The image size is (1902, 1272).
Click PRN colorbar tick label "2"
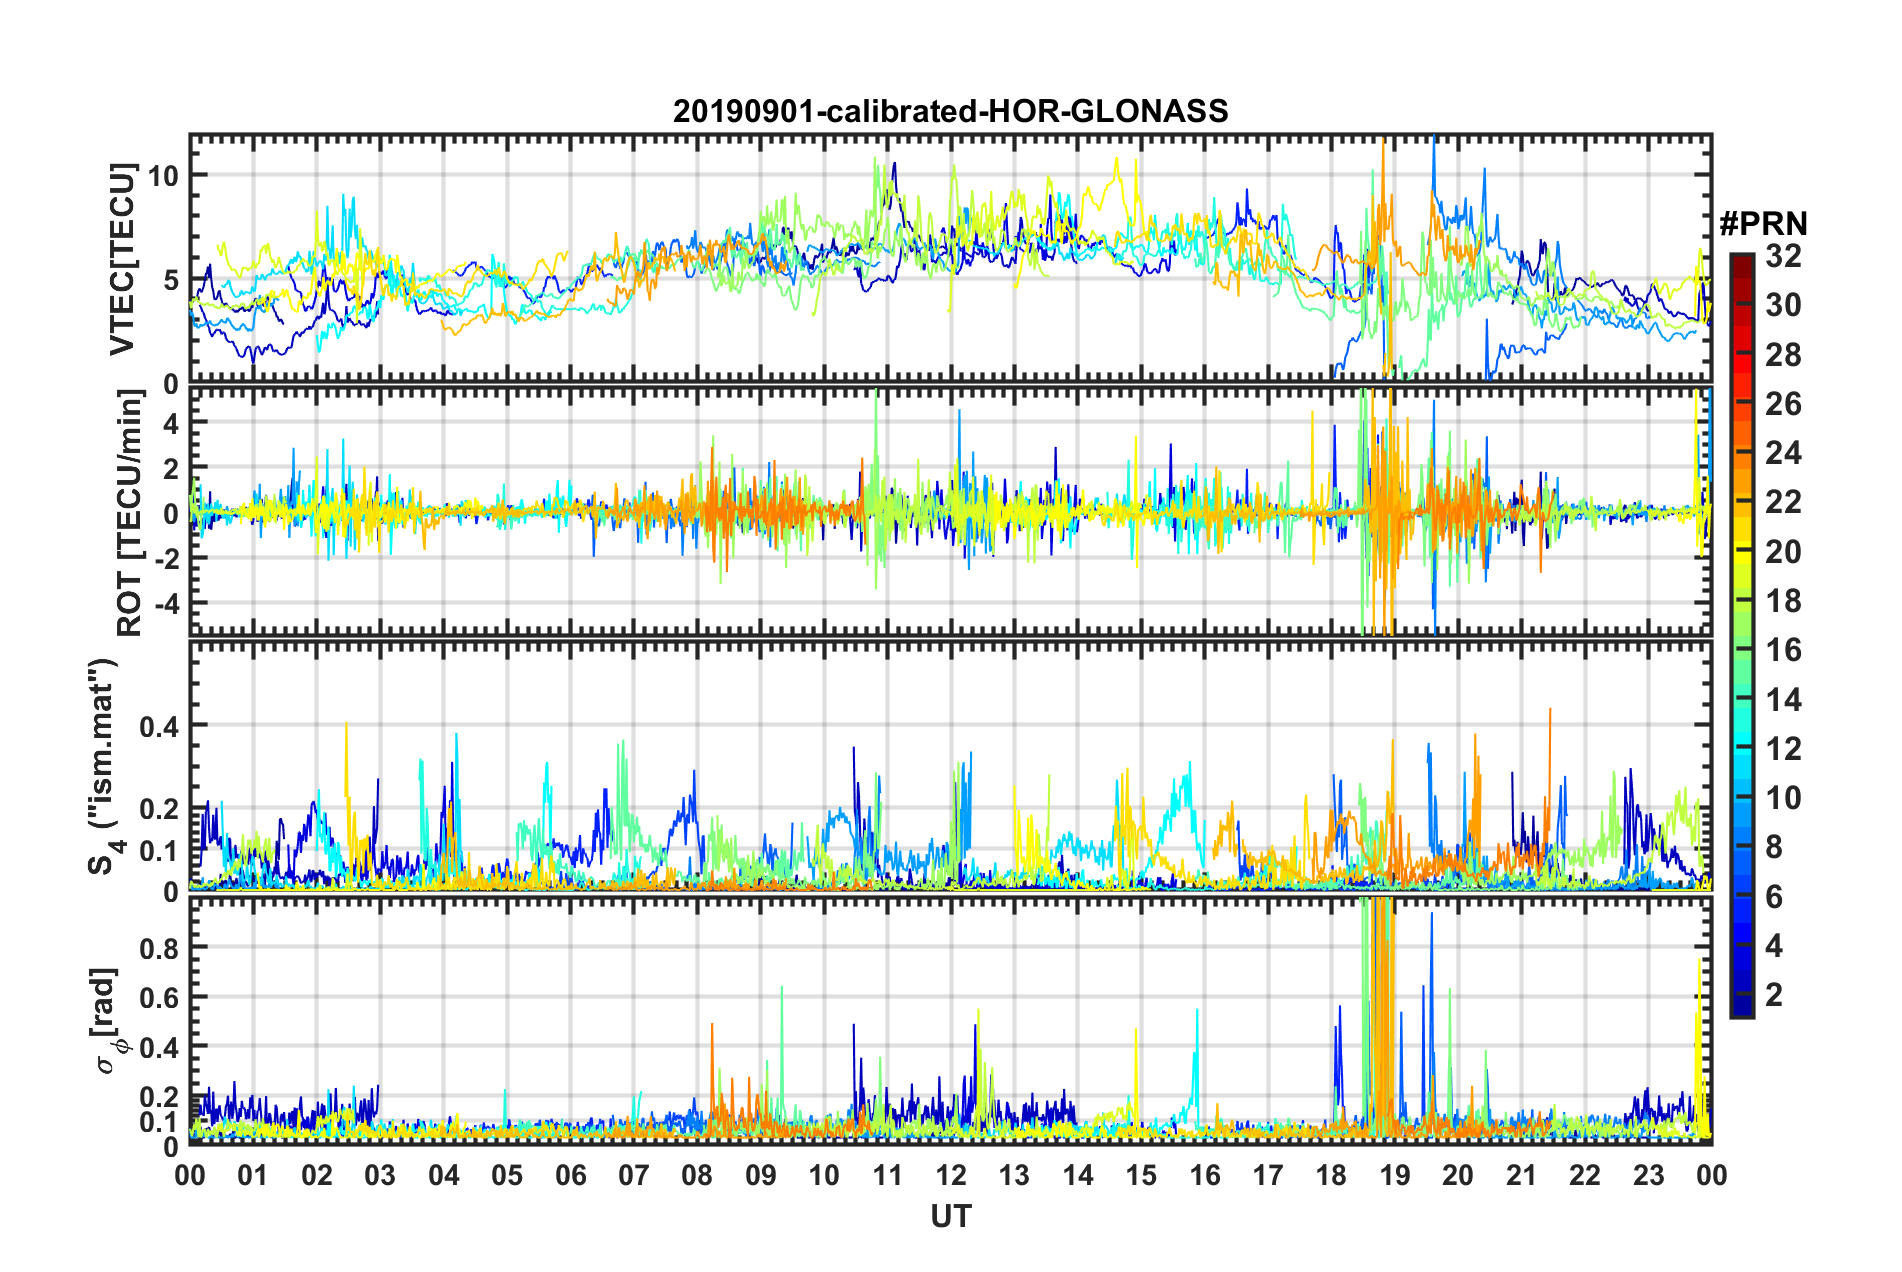tap(1775, 995)
